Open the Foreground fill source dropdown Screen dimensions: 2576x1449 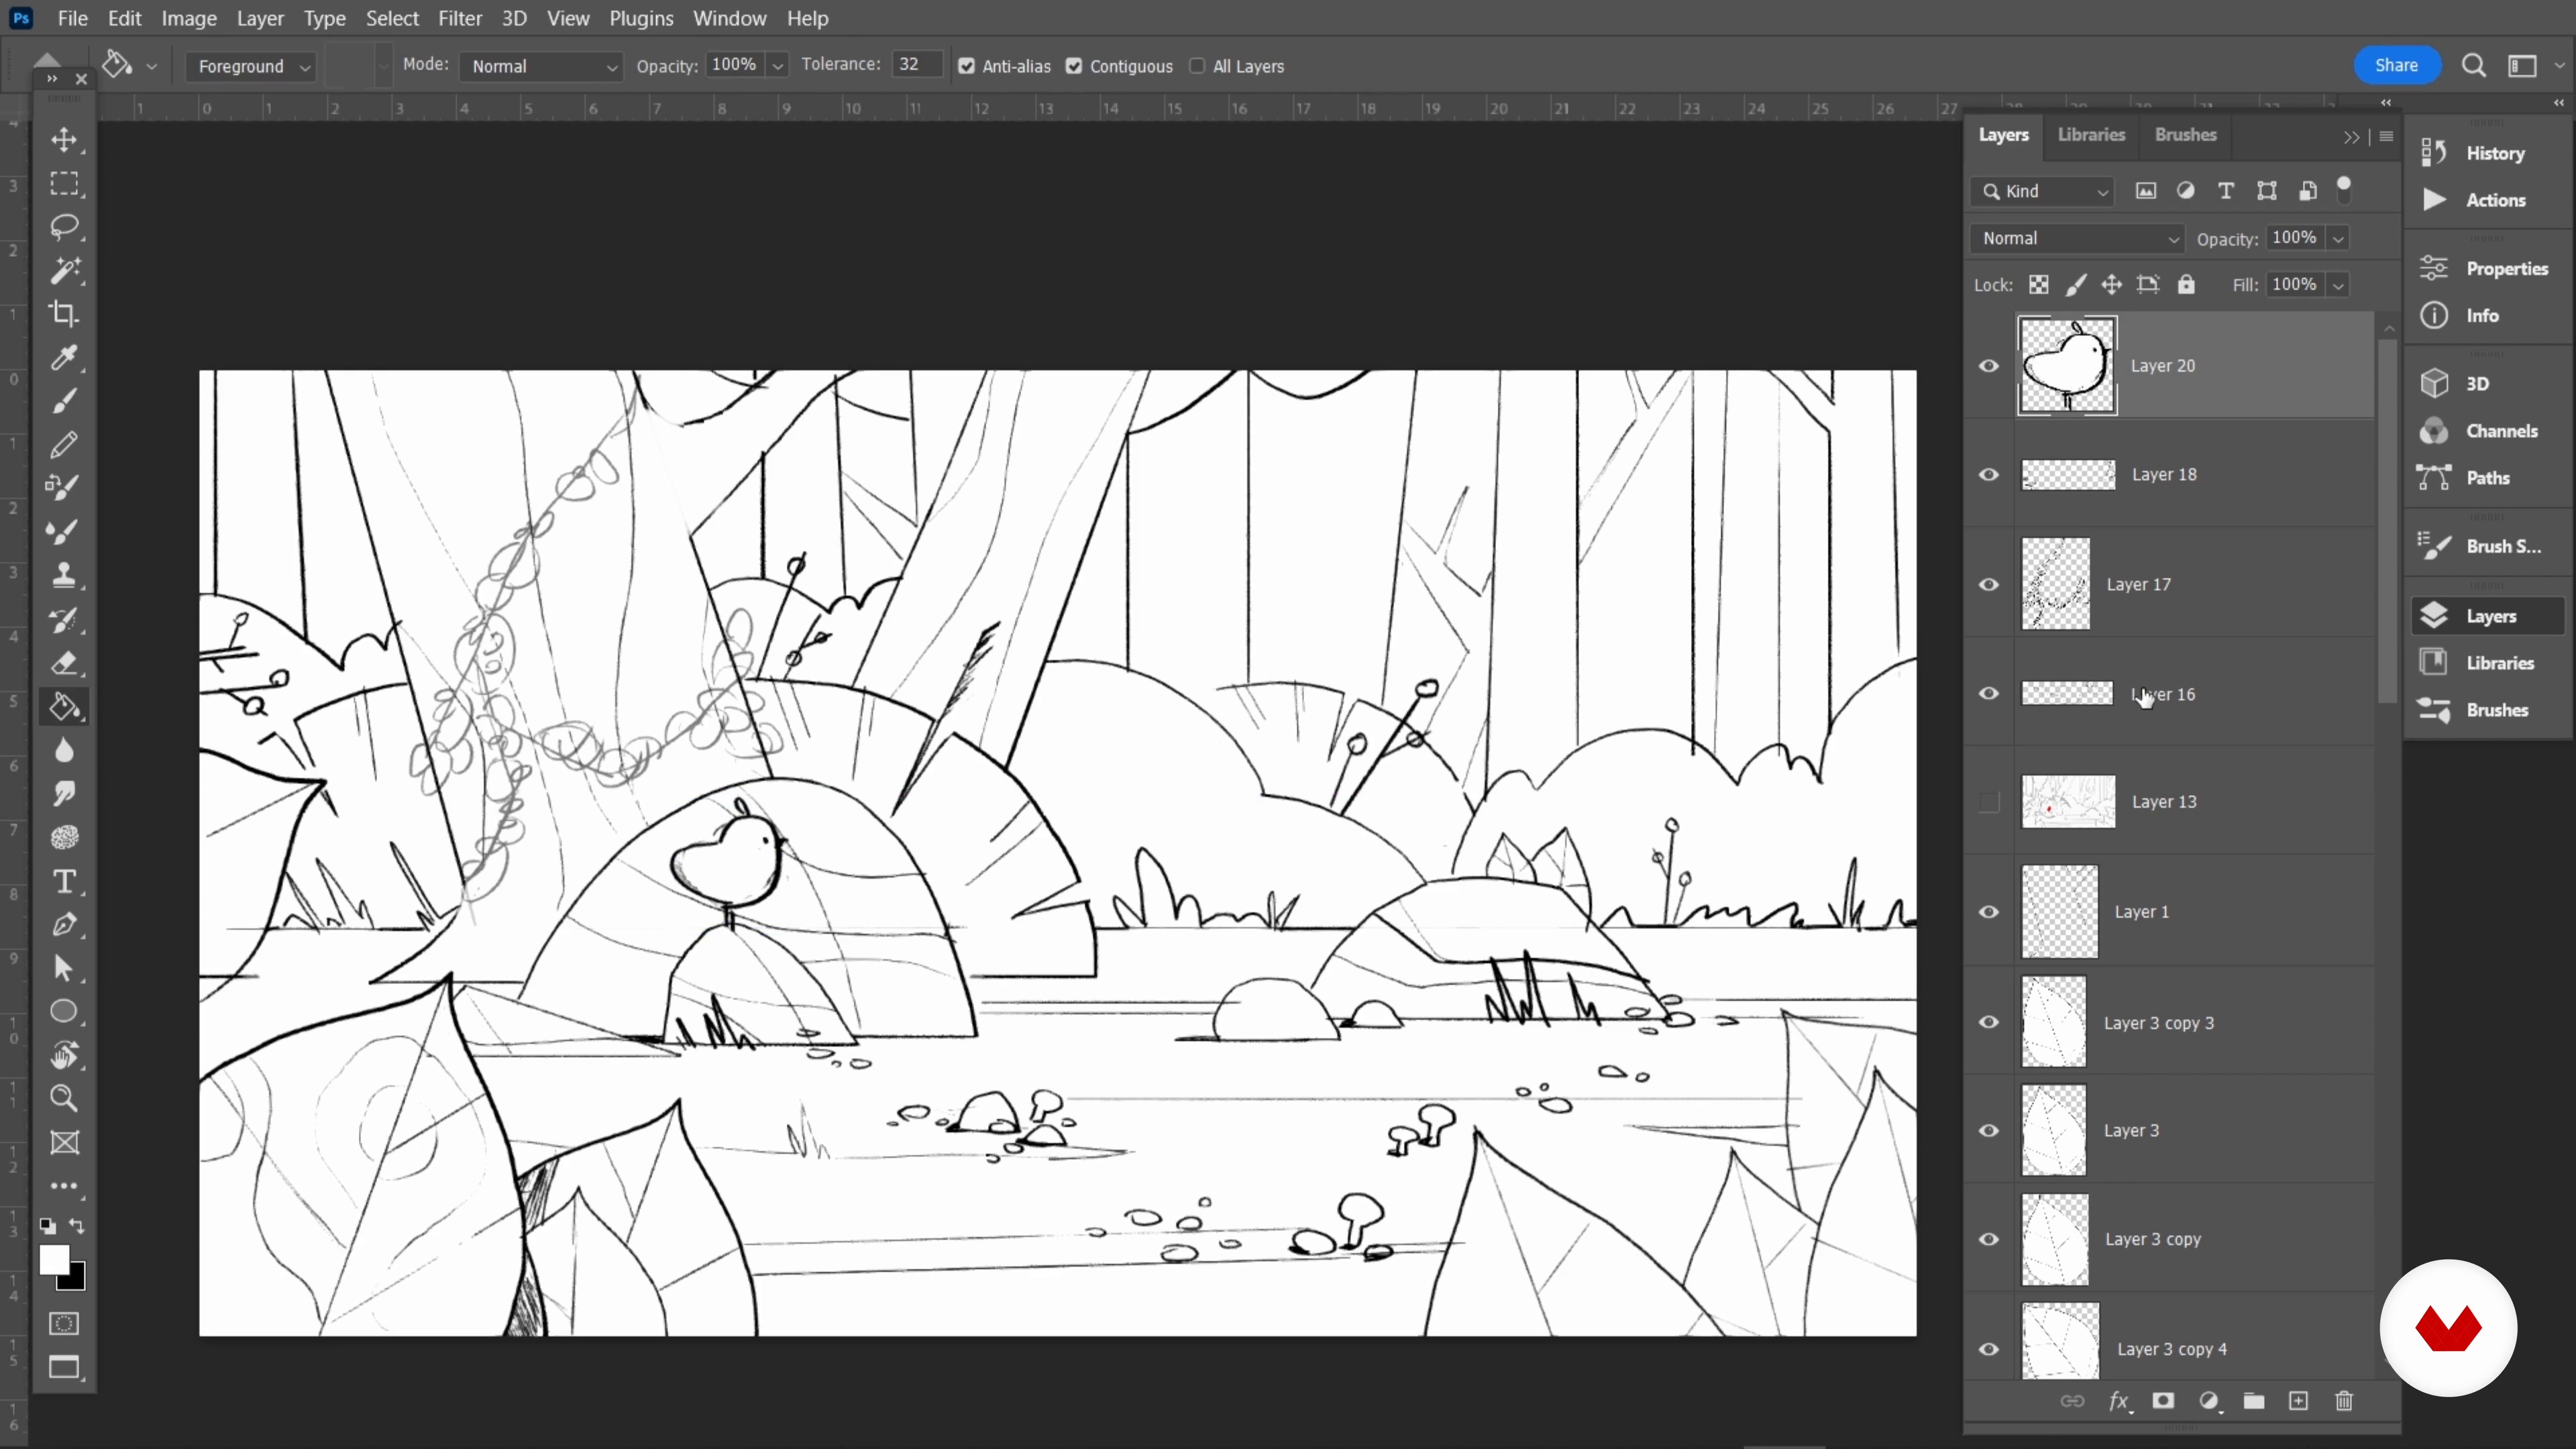tap(251, 66)
